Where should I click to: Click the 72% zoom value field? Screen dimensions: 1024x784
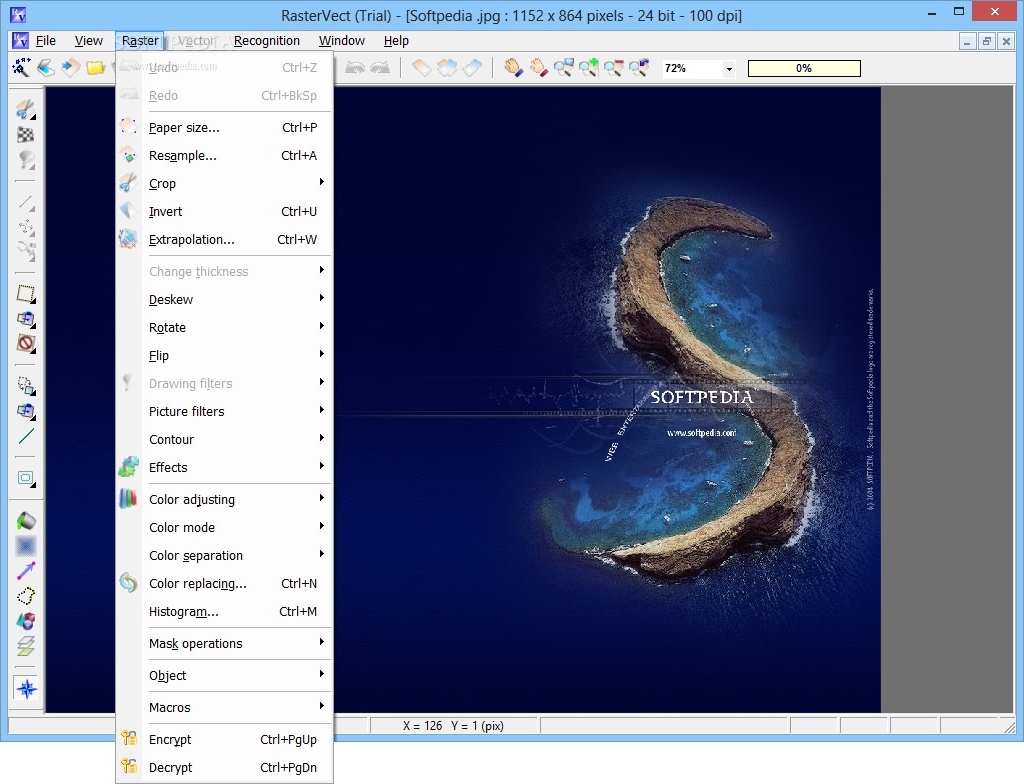point(691,69)
